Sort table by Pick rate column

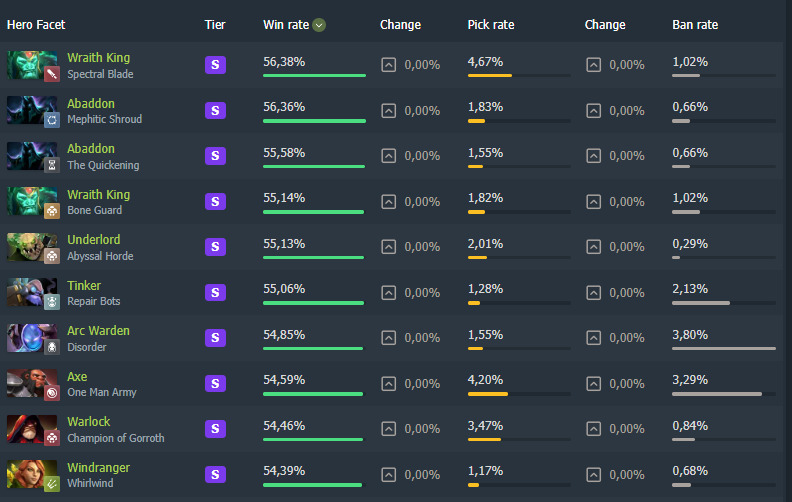coord(491,25)
